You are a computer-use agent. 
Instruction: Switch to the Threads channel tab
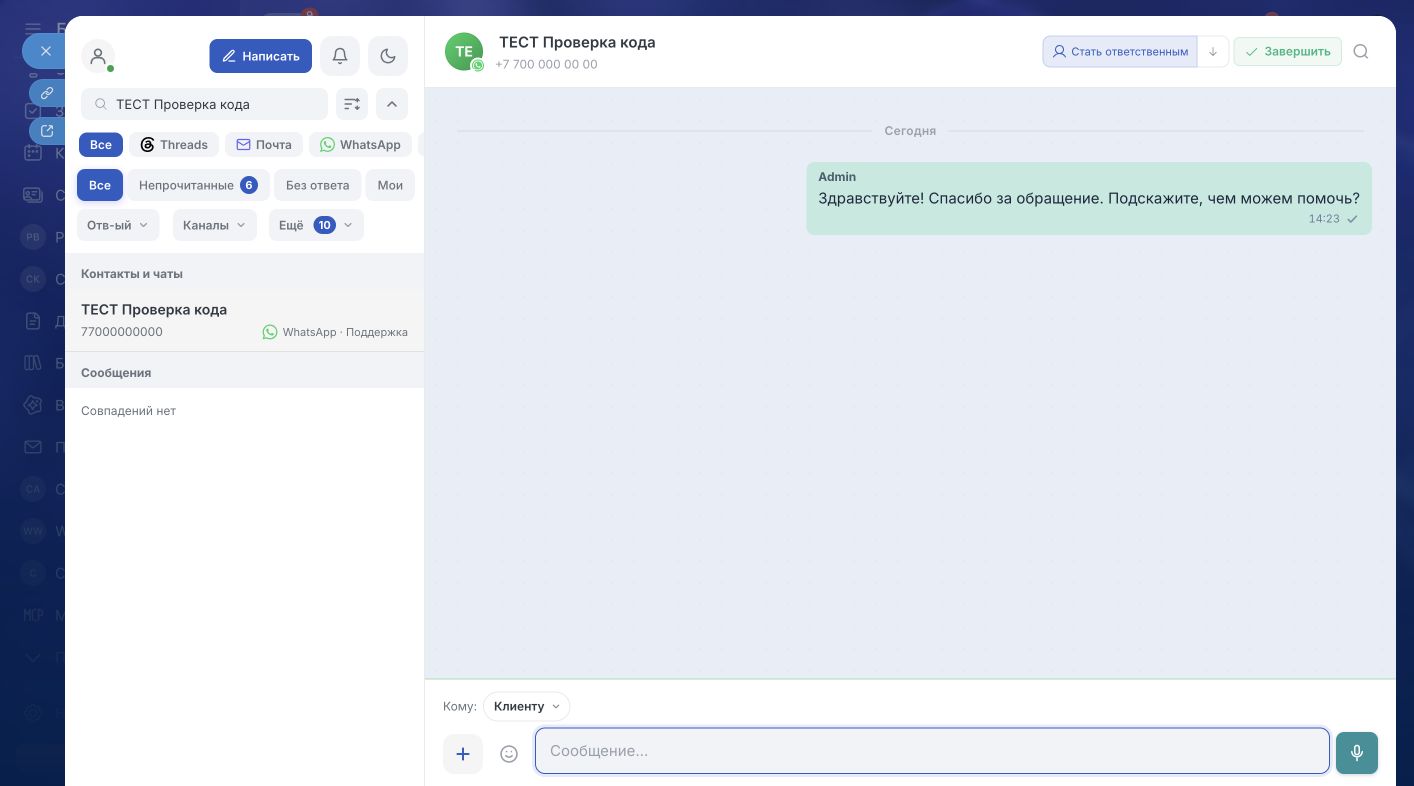pyautogui.click(x=174, y=145)
